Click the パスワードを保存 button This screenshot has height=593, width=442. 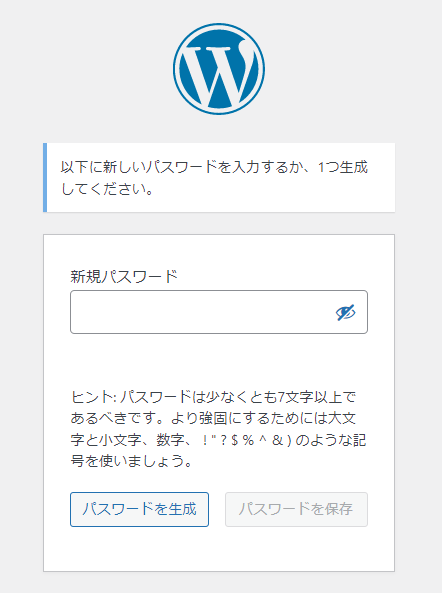(x=296, y=509)
